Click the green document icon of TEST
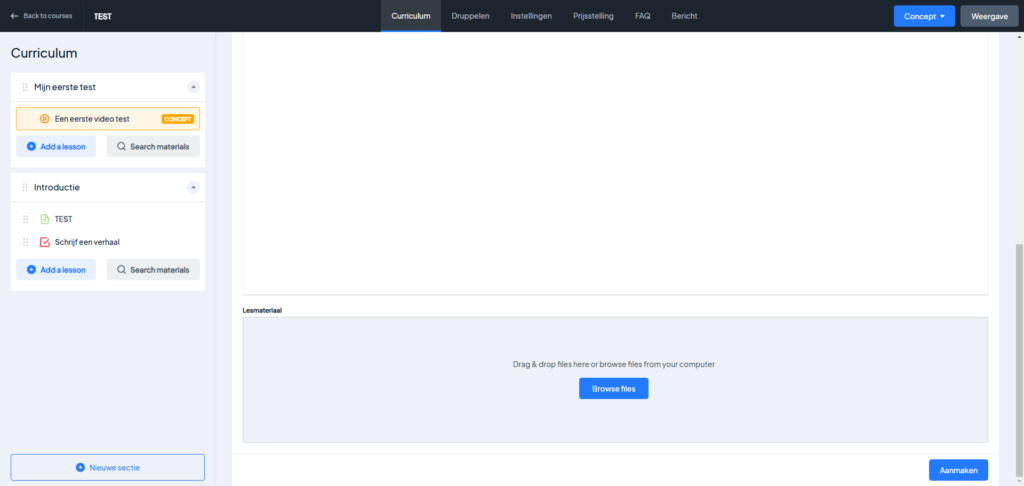Screen dimensions: 1024x486 (x=44, y=219)
